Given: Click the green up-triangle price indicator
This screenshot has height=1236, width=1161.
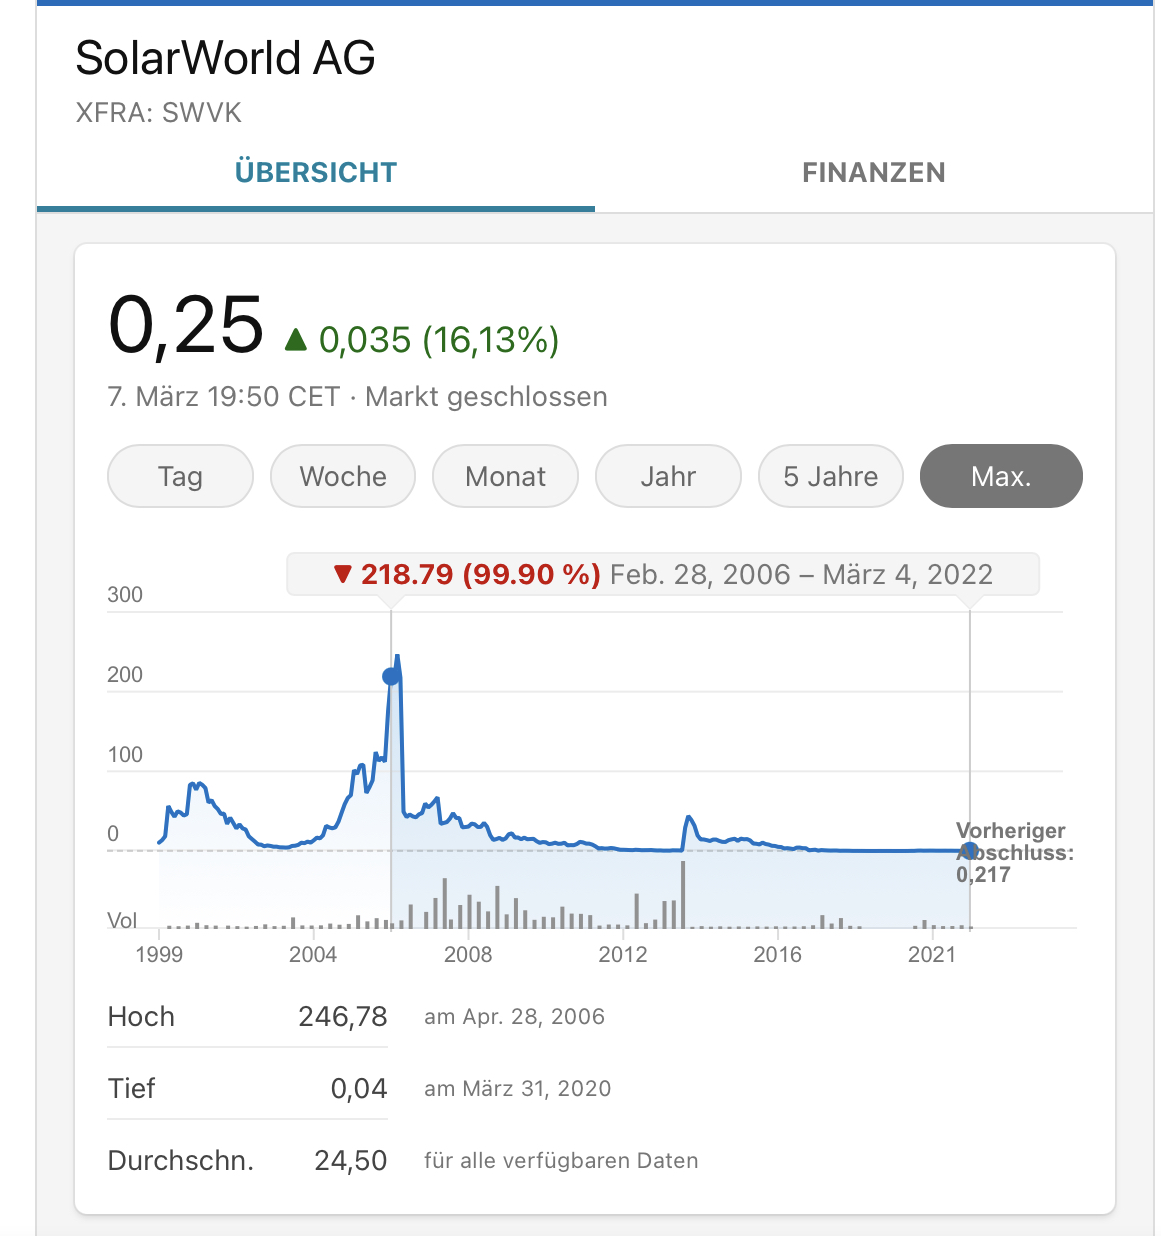Looking at the screenshot, I should 295,340.
